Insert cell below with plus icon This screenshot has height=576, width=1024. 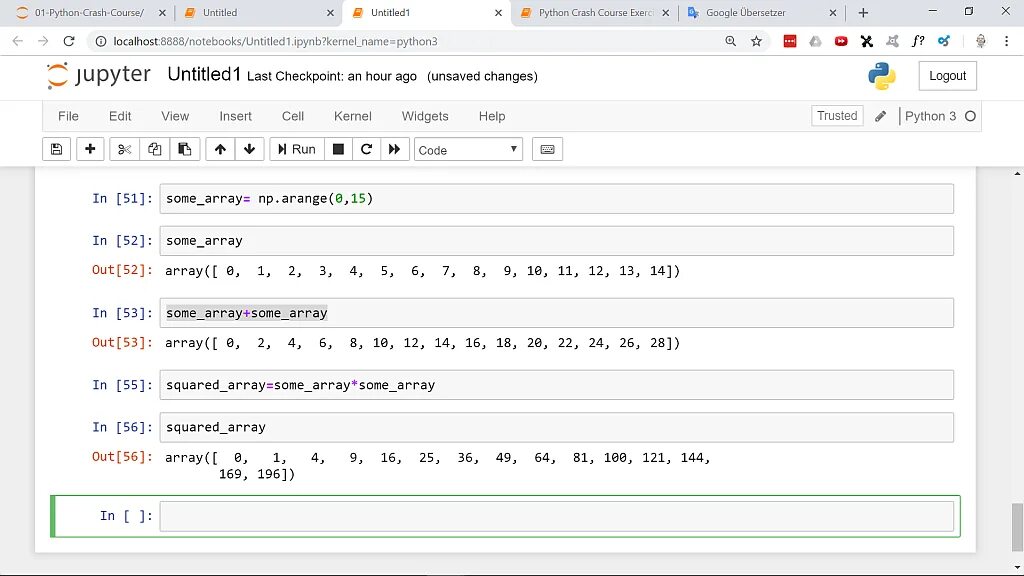click(90, 150)
